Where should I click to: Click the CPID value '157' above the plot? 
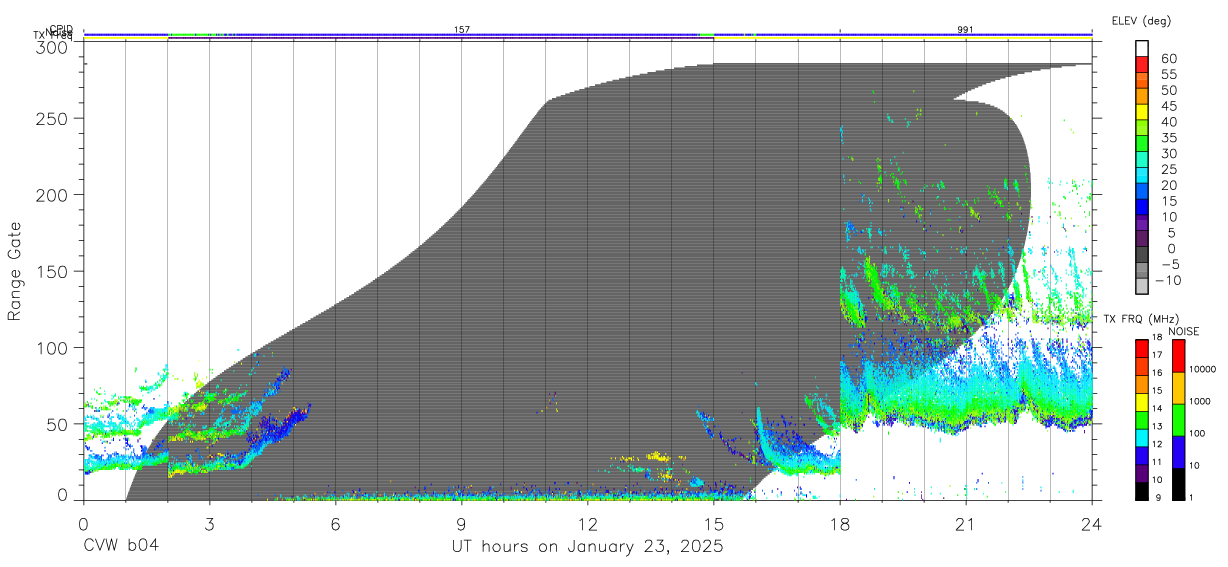(x=461, y=30)
